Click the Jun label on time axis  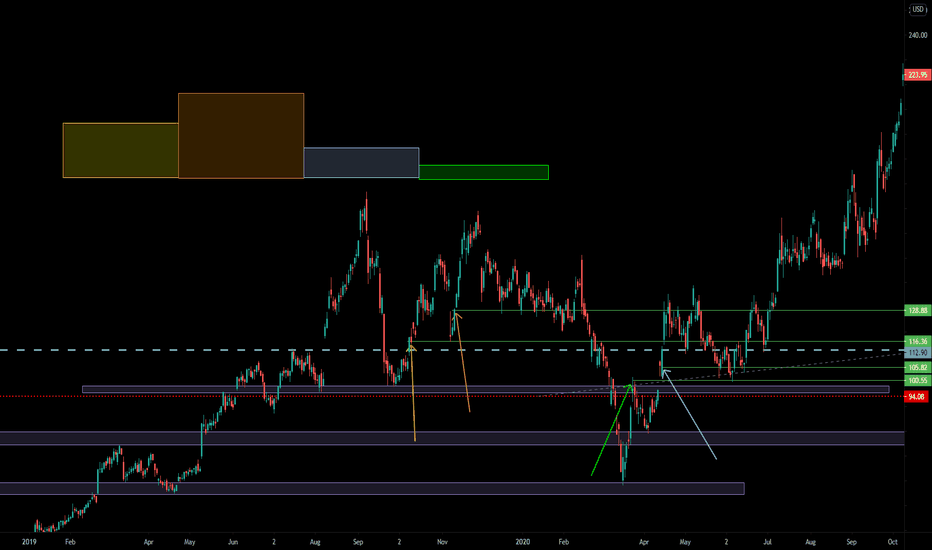pyautogui.click(x=233, y=542)
